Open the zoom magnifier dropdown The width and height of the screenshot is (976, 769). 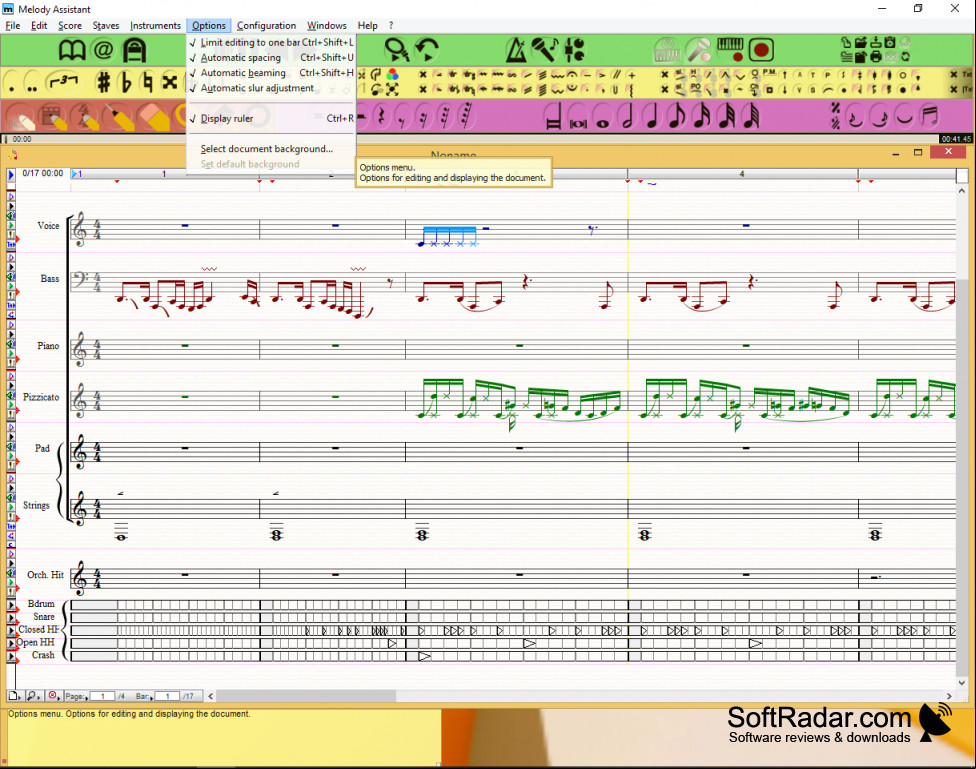pos(34,696)
